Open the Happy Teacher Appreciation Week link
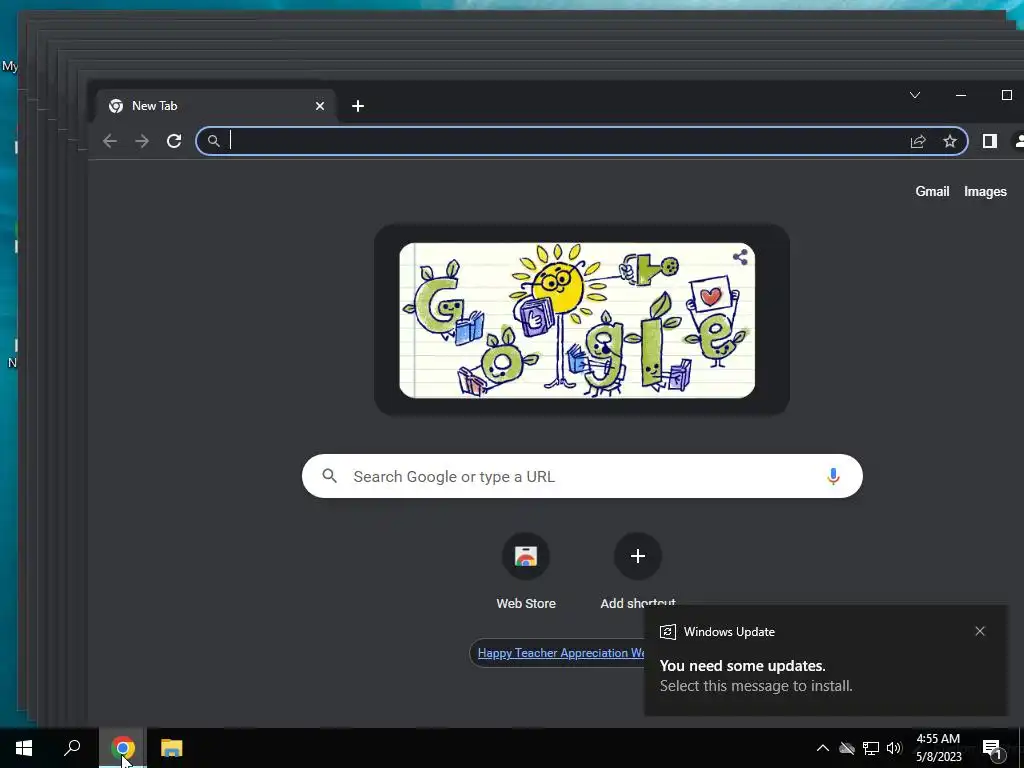Screen dimensions: 1024x768 (560, 653)
